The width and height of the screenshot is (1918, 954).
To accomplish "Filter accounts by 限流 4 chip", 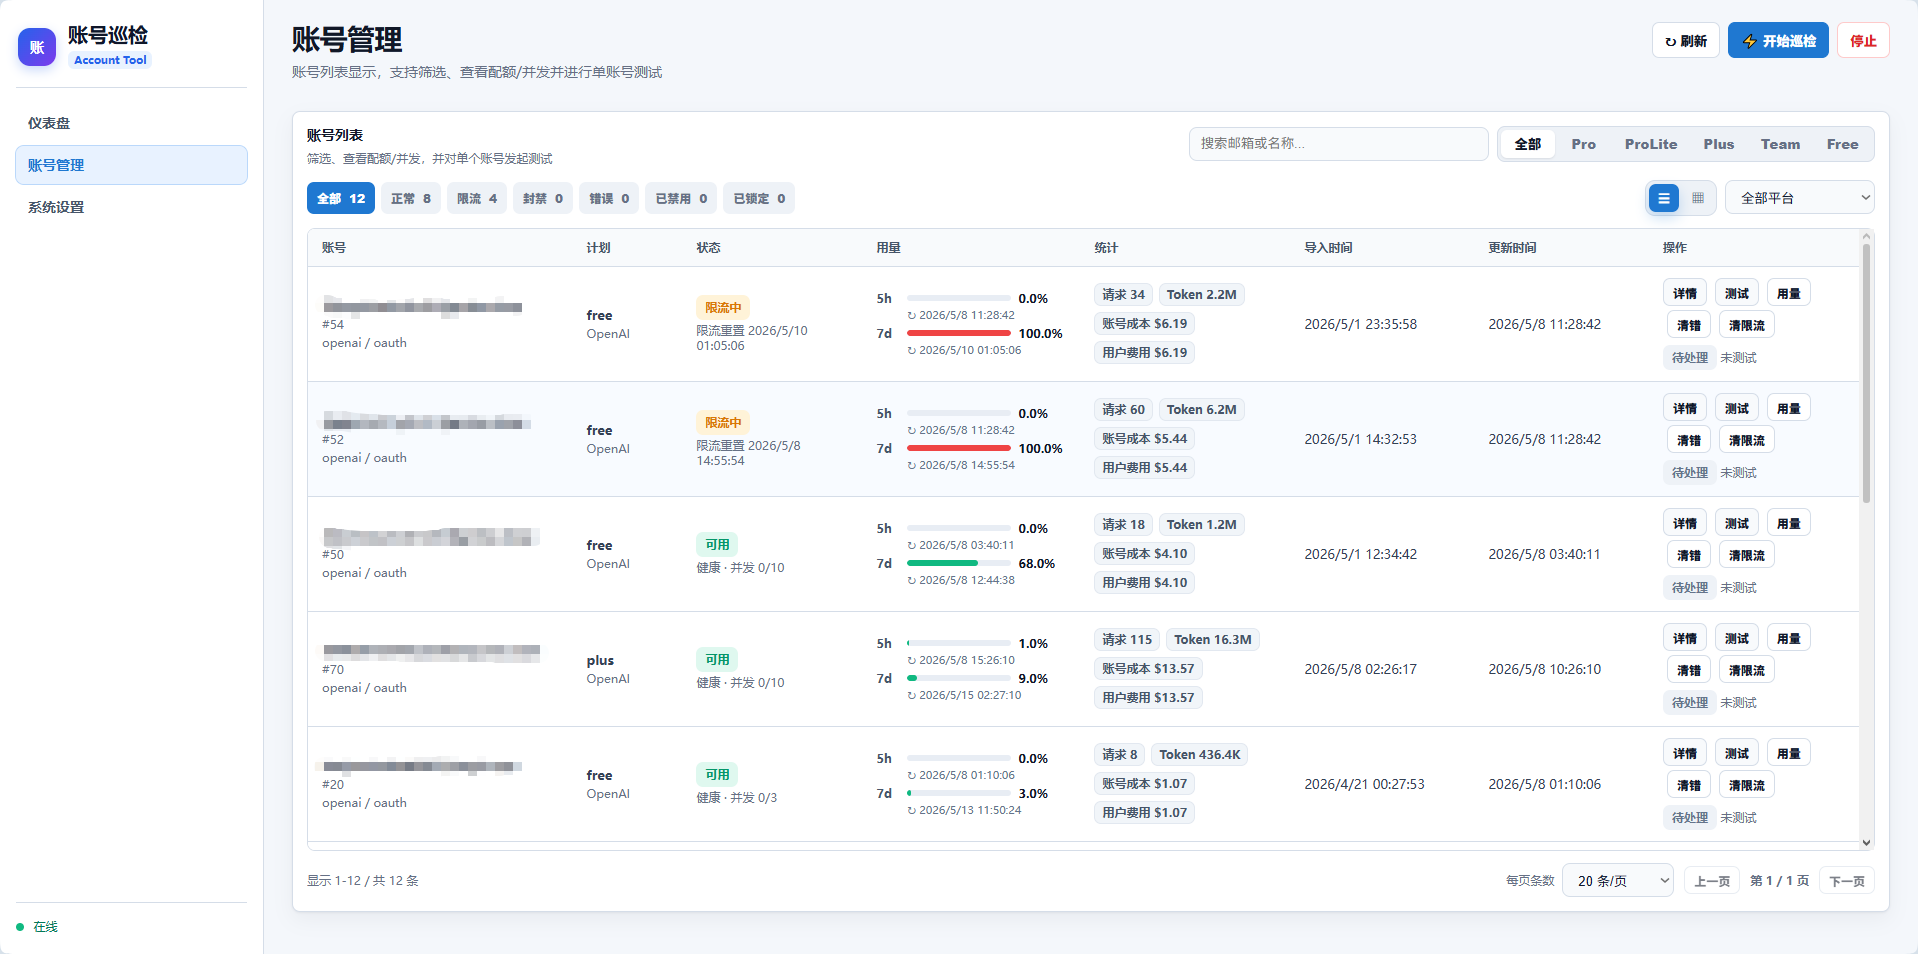I will [477, 198].
